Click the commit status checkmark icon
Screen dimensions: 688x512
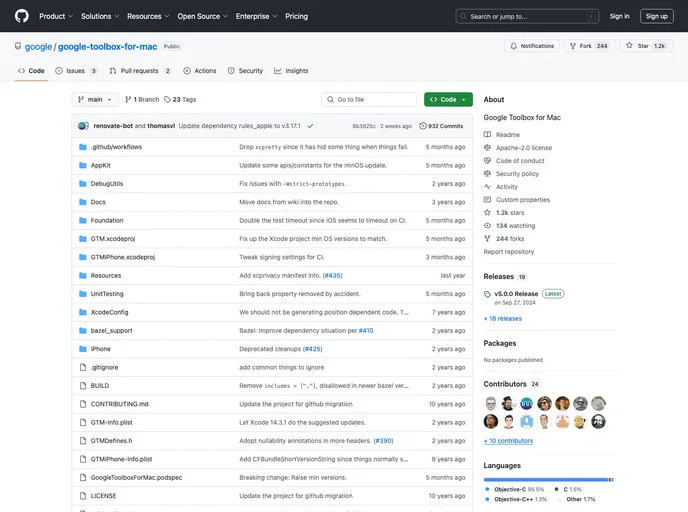coord(310,126)
